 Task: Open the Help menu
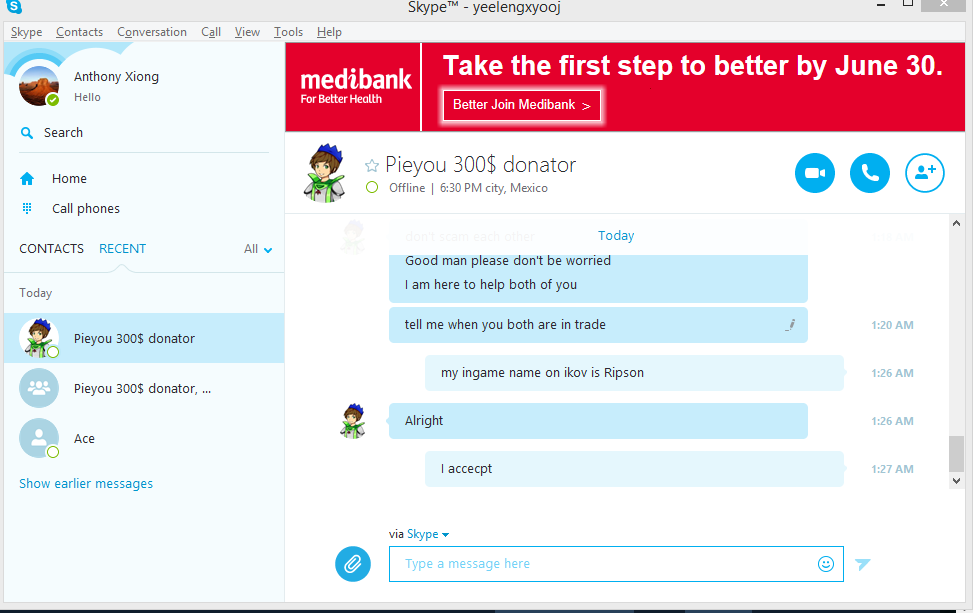(330, 32)
